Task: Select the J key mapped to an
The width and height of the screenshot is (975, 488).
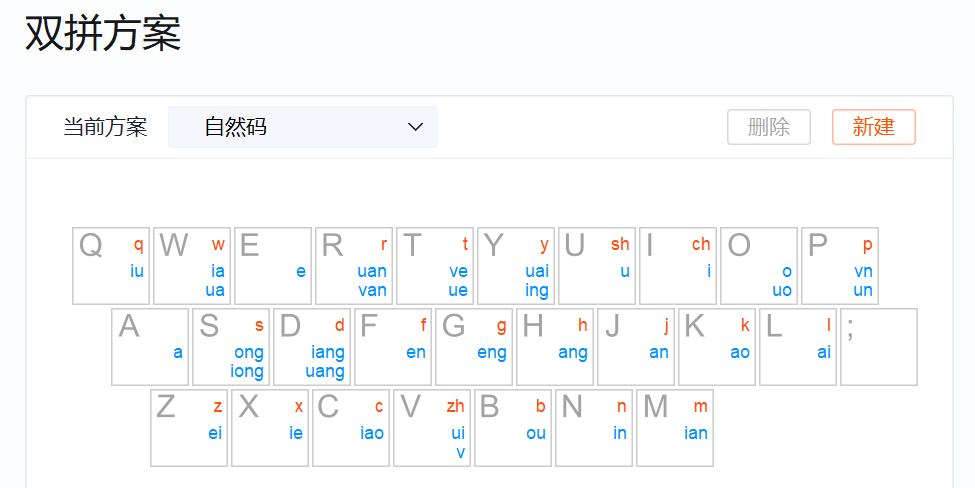Action: point(635,347)
